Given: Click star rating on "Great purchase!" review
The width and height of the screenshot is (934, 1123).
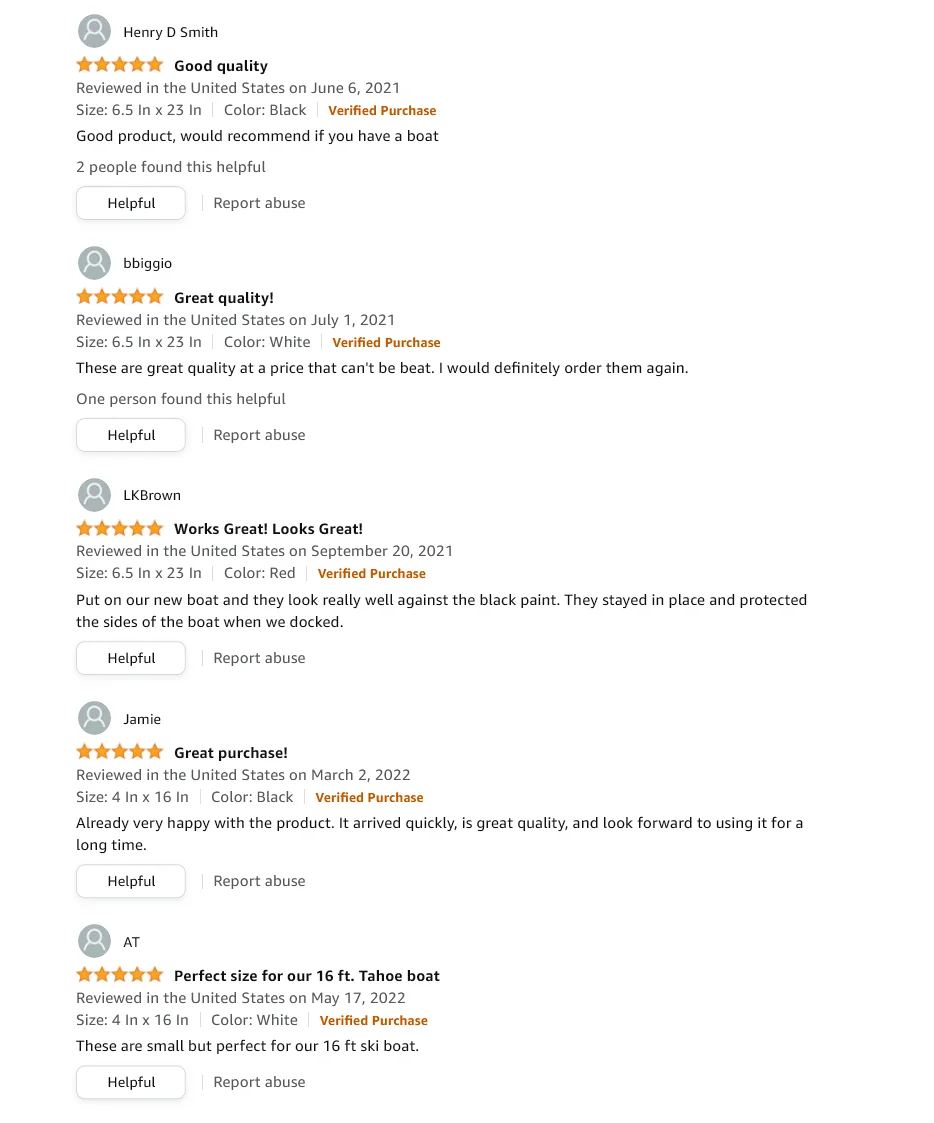Looking at the screenshot, I should pos(119,752).
